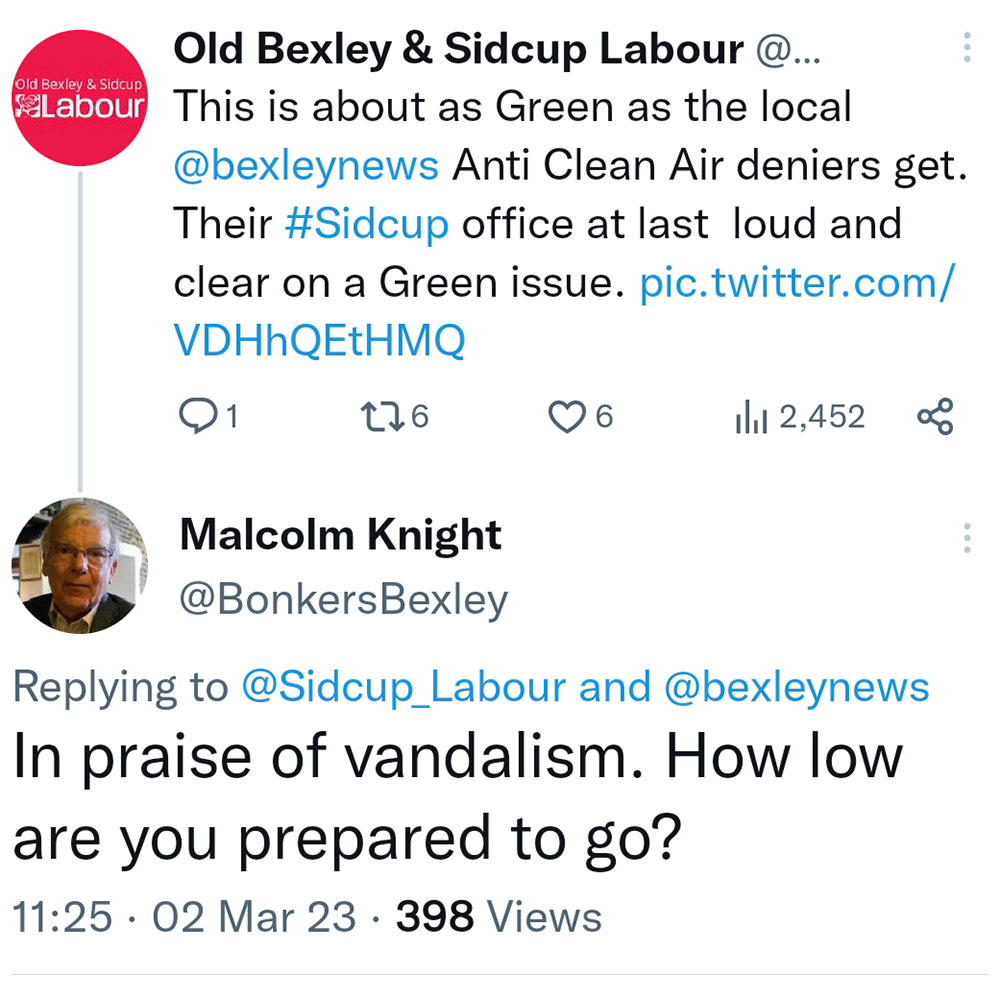Open the 398 Views count

pyautogui.click(x=498, y=917)
